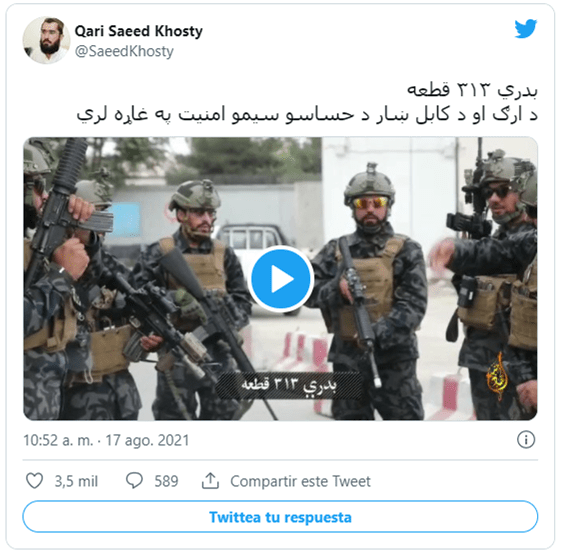Click the second line of tweet text
This screenshot has width=561, height=560.
(307, 115)
